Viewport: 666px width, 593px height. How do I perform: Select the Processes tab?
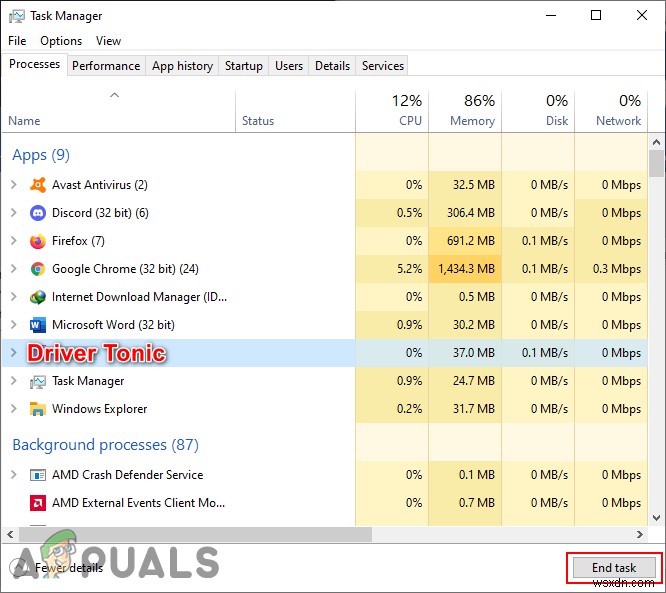click(34, 64)
